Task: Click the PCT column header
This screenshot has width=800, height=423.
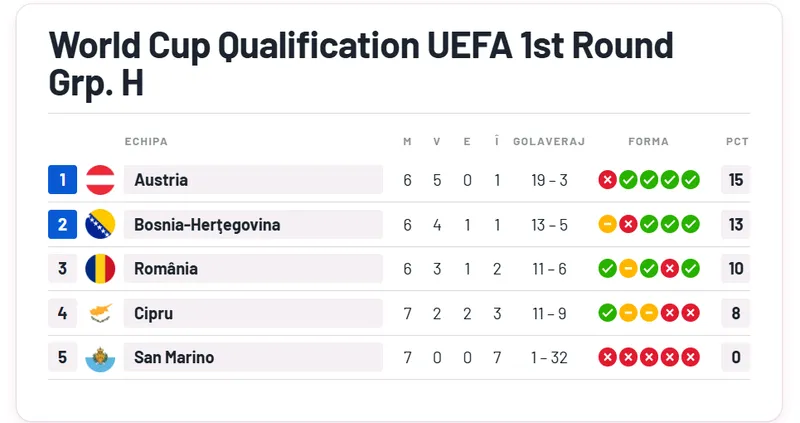Action: 737,142
